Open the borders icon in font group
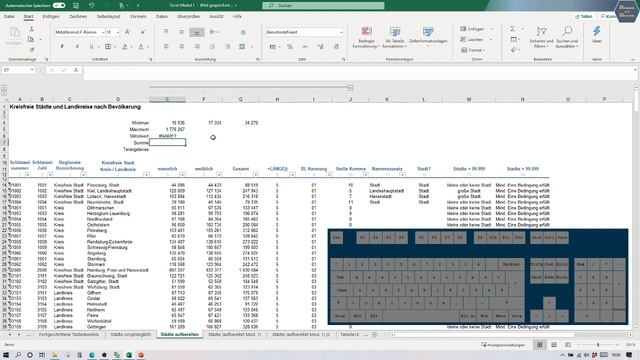640x360 pixels. [108, 47]
